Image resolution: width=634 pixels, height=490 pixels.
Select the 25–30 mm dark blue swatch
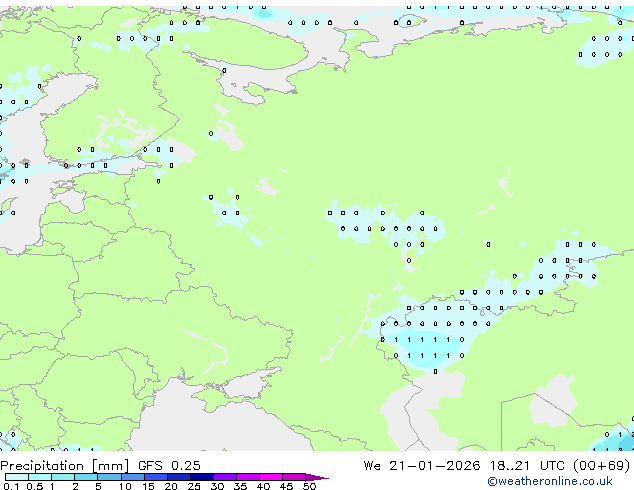pyautogui.click(x=202, y=477)
